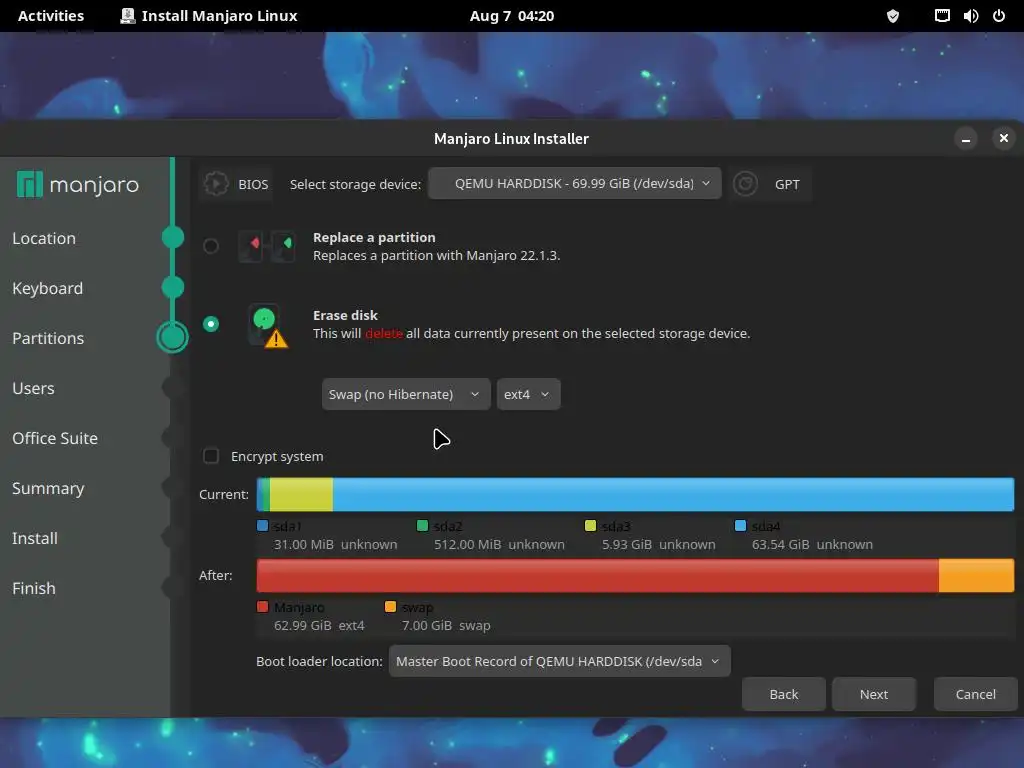The image size is (1024, 768).
Task: Click the Partitions step circle marker
Action: point(172,338)
